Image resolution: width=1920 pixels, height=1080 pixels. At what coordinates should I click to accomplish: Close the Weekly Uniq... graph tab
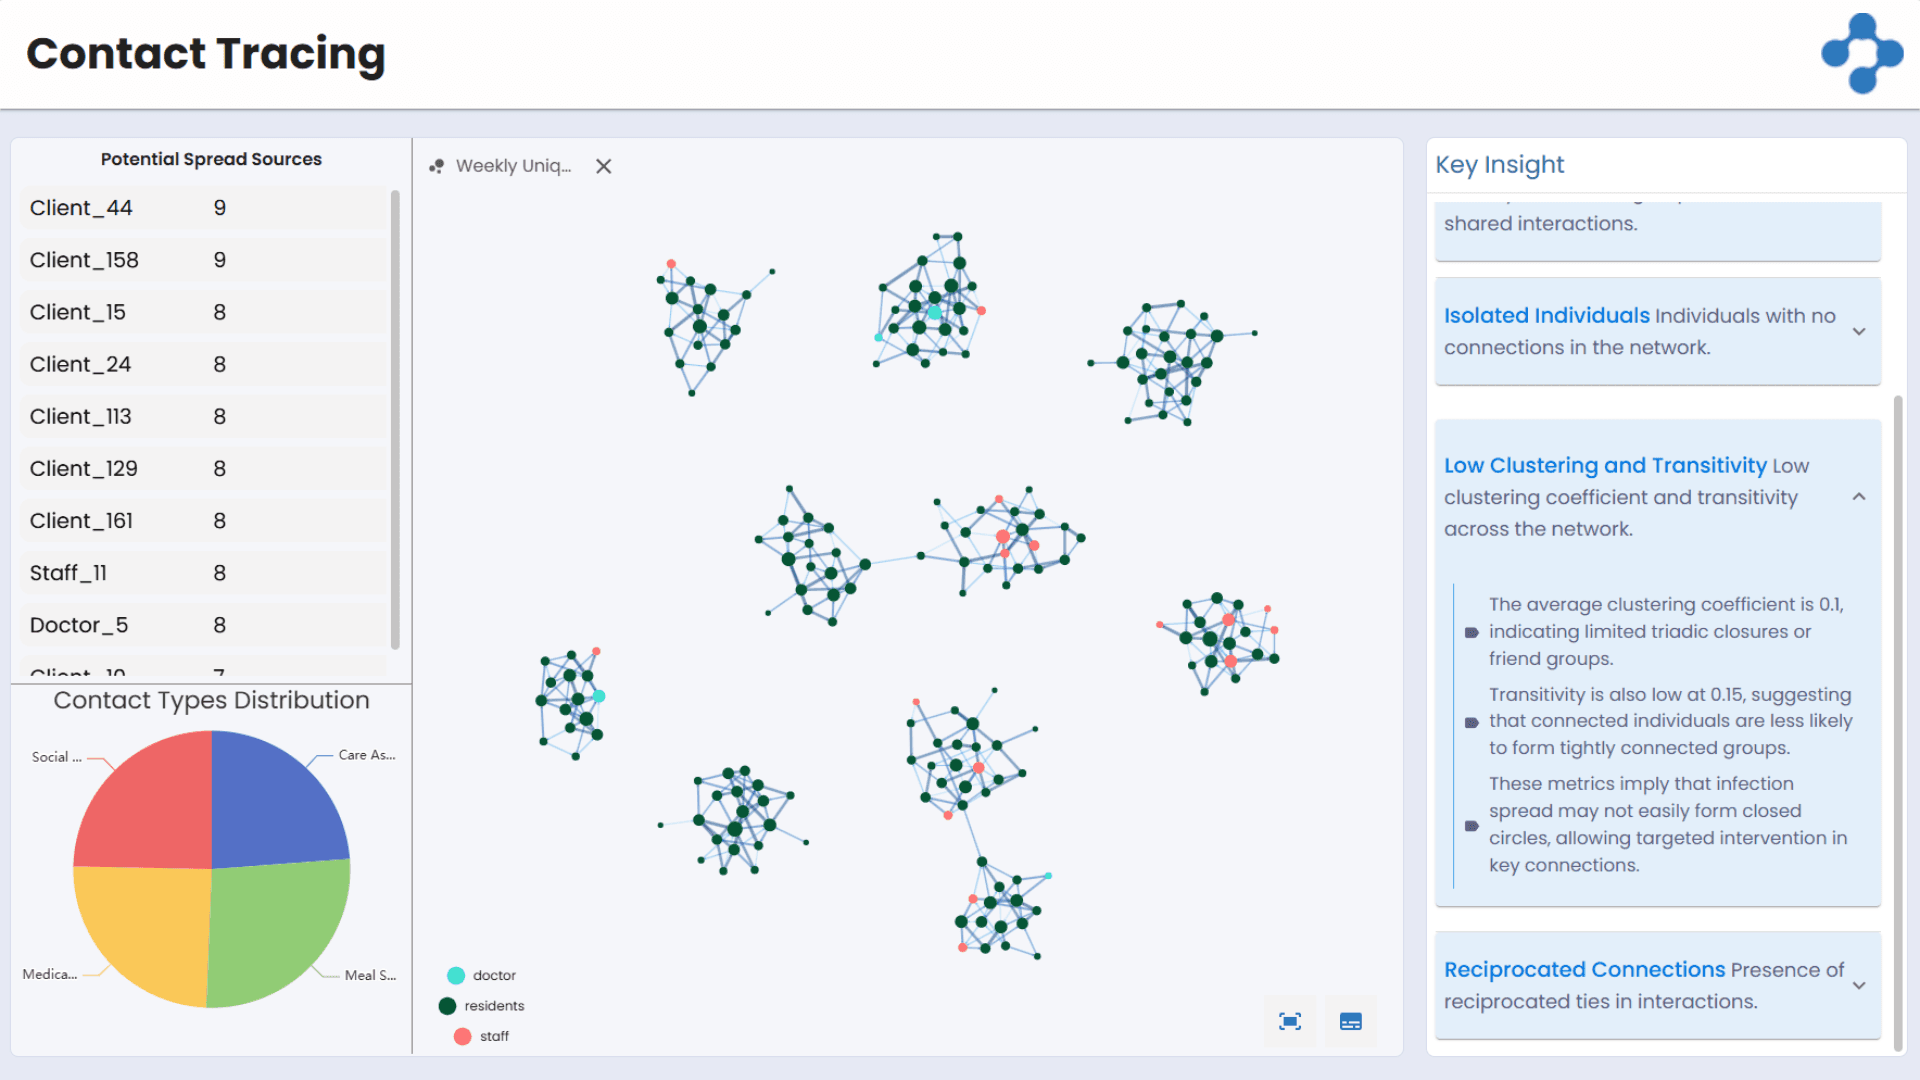pos(603,166)
